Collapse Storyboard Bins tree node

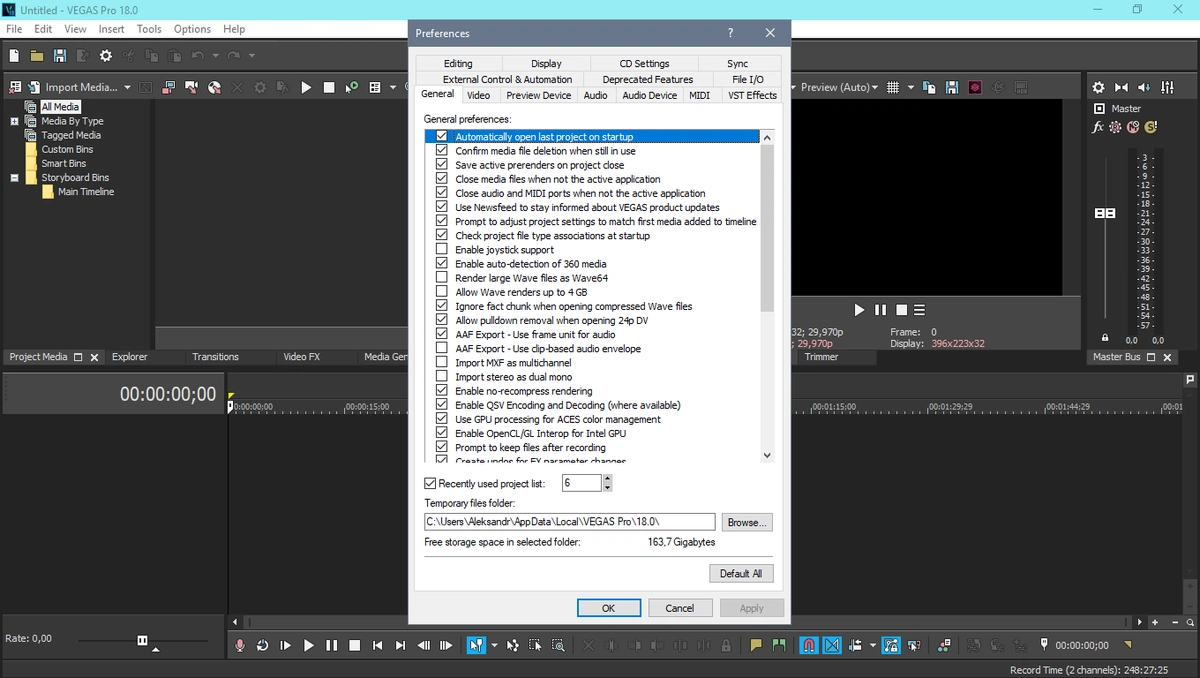[15, 178]
